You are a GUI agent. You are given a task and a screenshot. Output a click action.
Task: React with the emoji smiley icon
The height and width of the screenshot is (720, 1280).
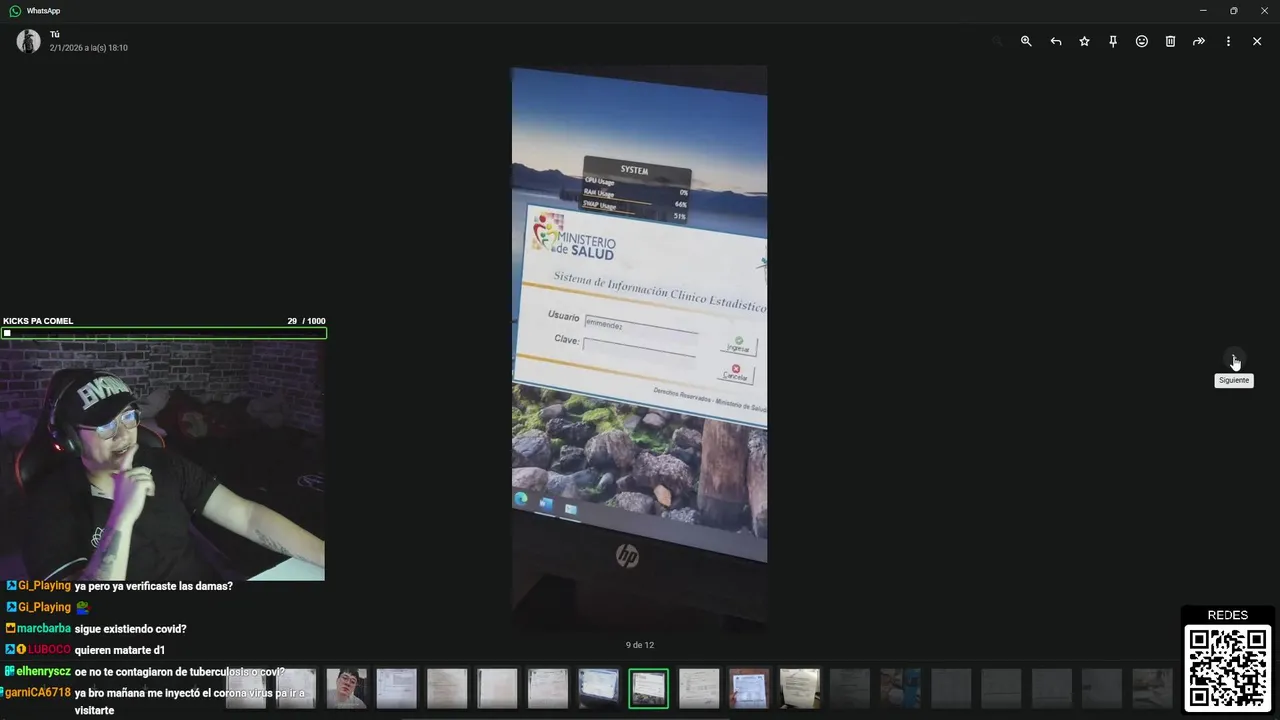coord(1142,41)
